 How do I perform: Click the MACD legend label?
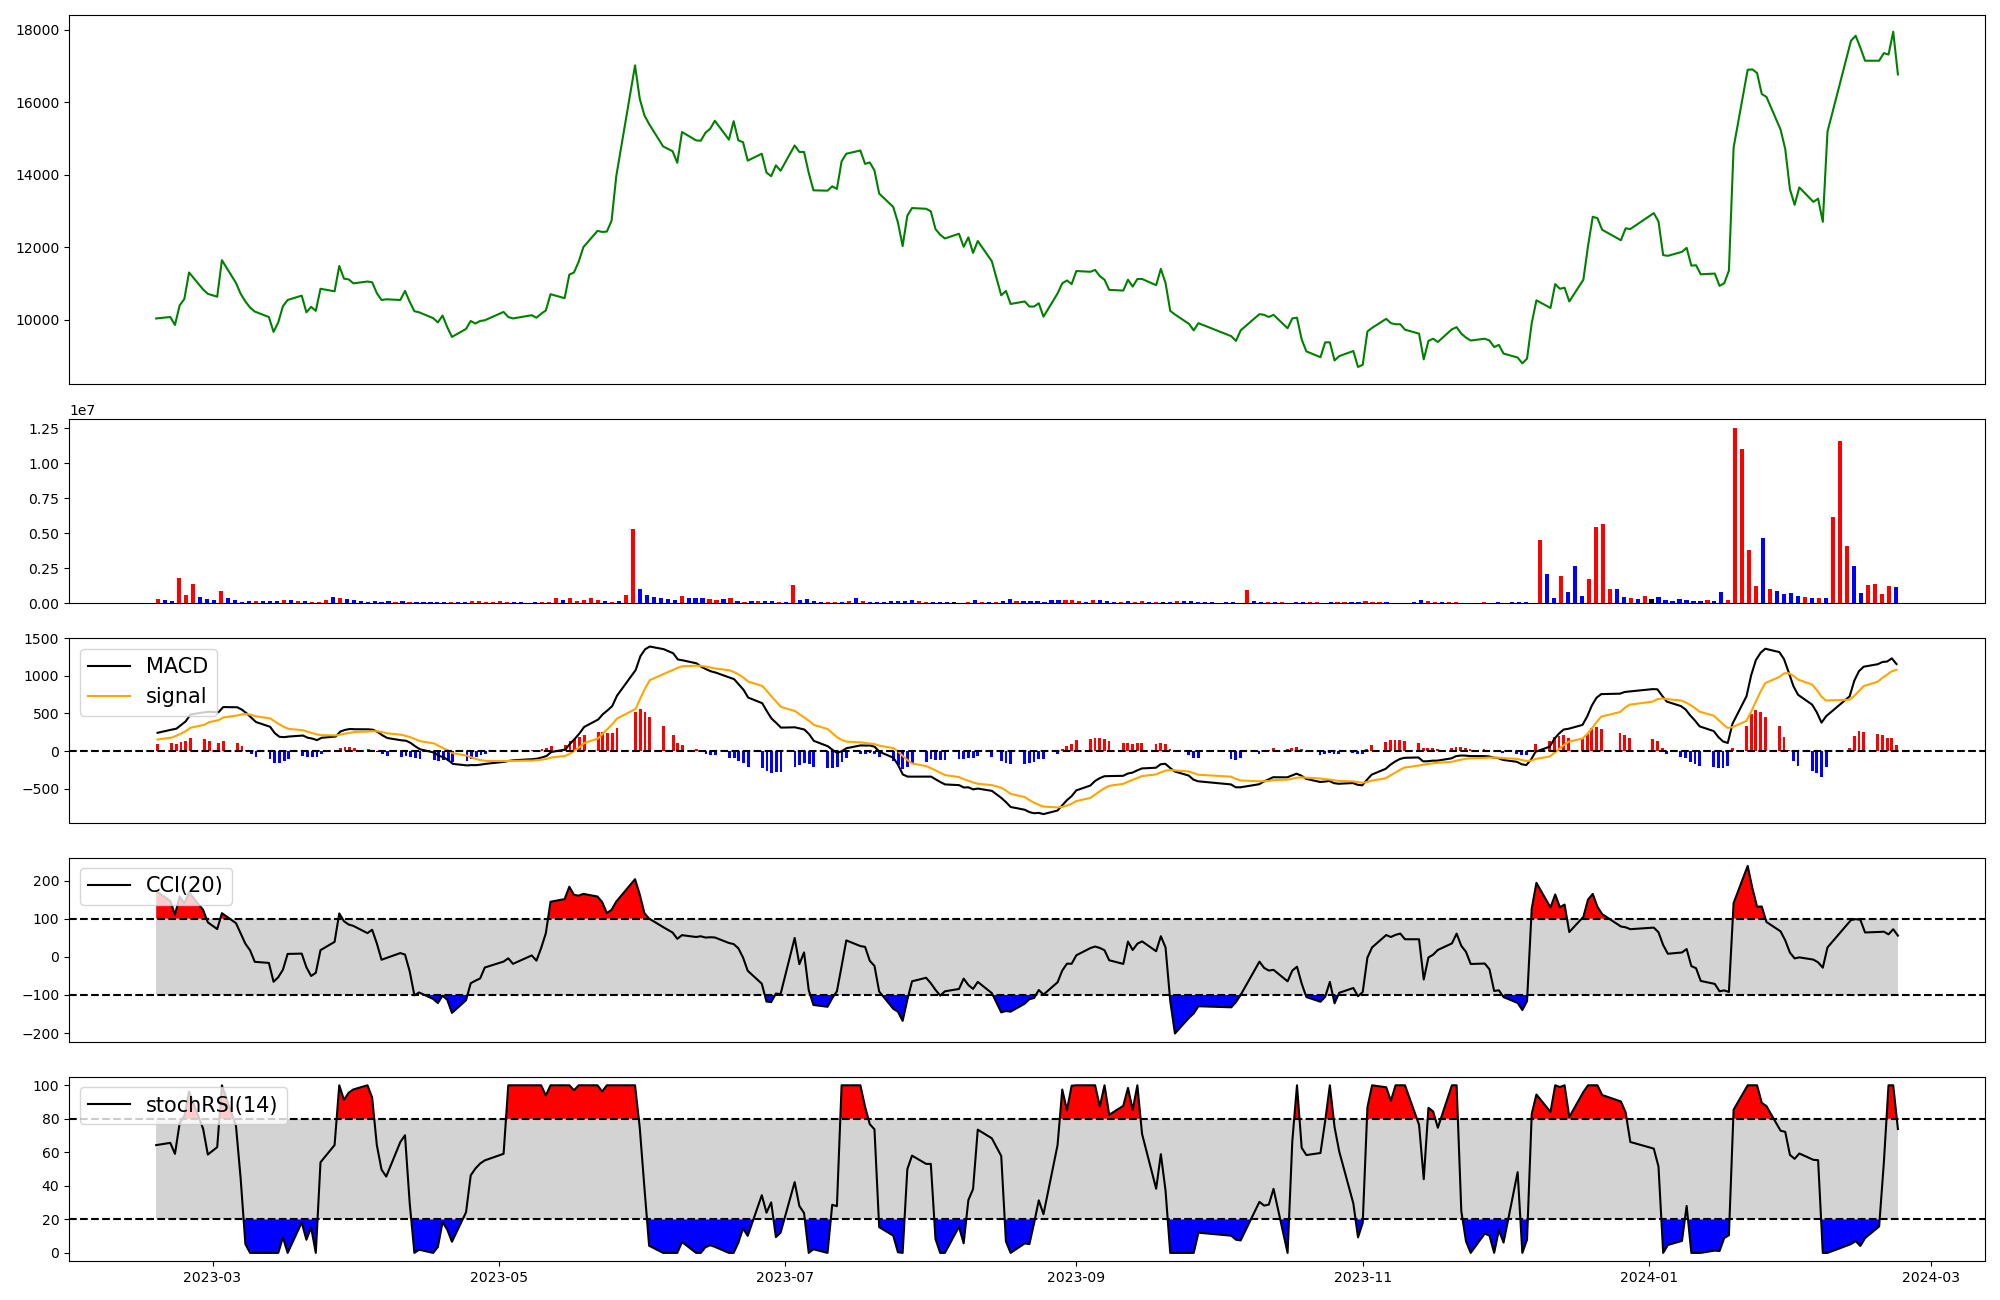[176, 666]
